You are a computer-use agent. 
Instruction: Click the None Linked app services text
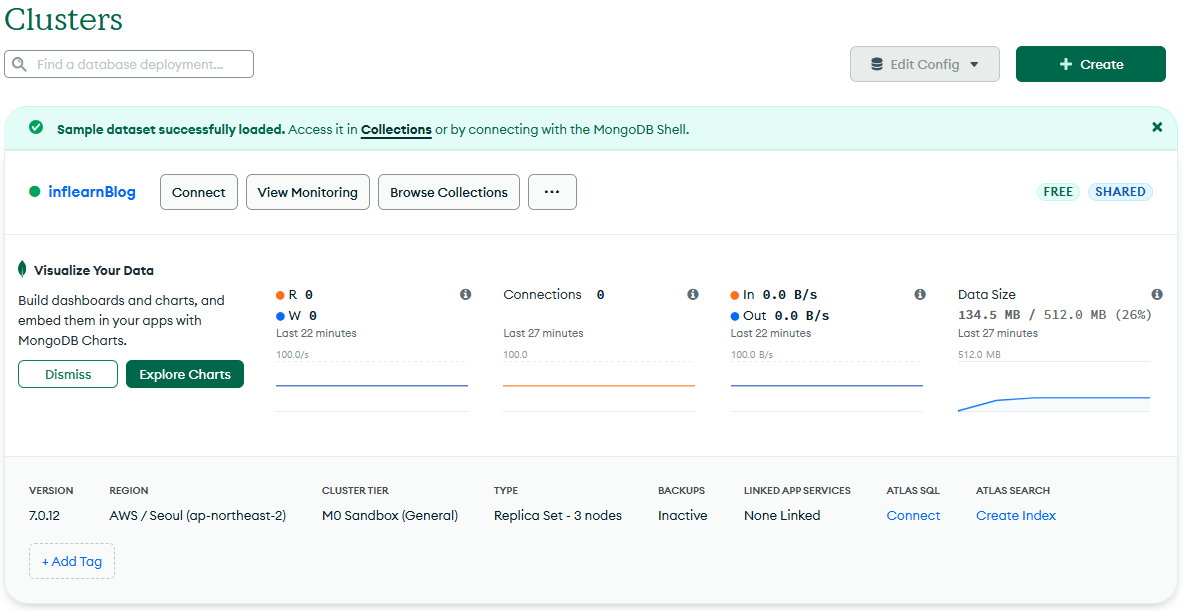coord(781,515)
